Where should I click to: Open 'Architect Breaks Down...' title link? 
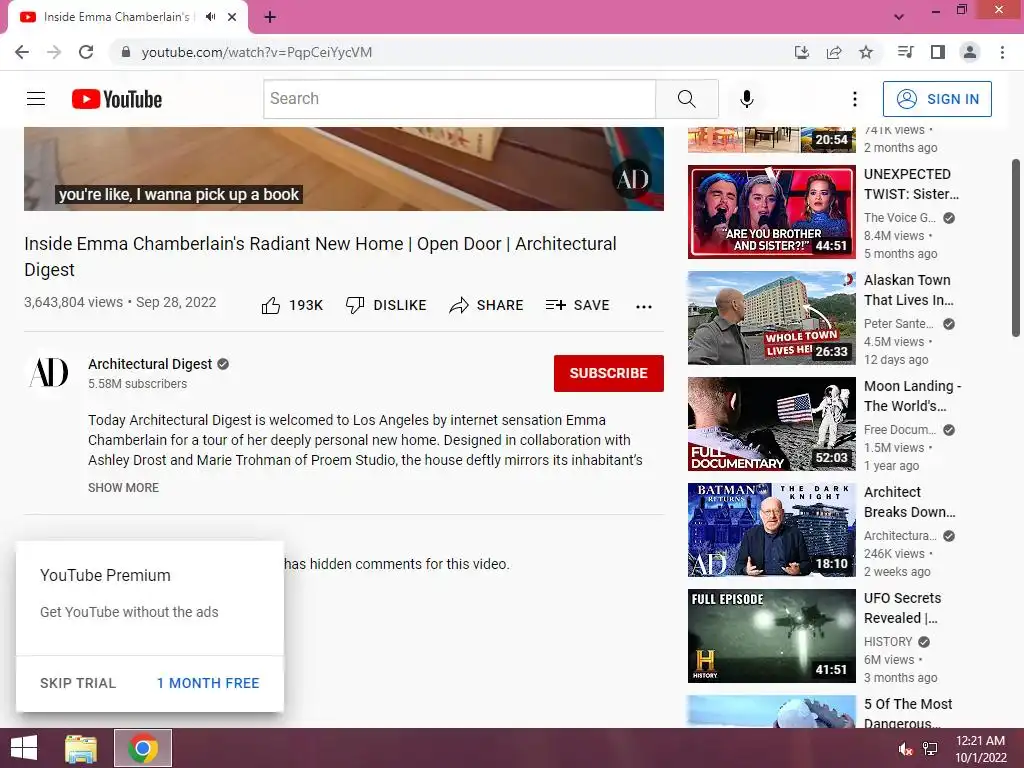910,502
